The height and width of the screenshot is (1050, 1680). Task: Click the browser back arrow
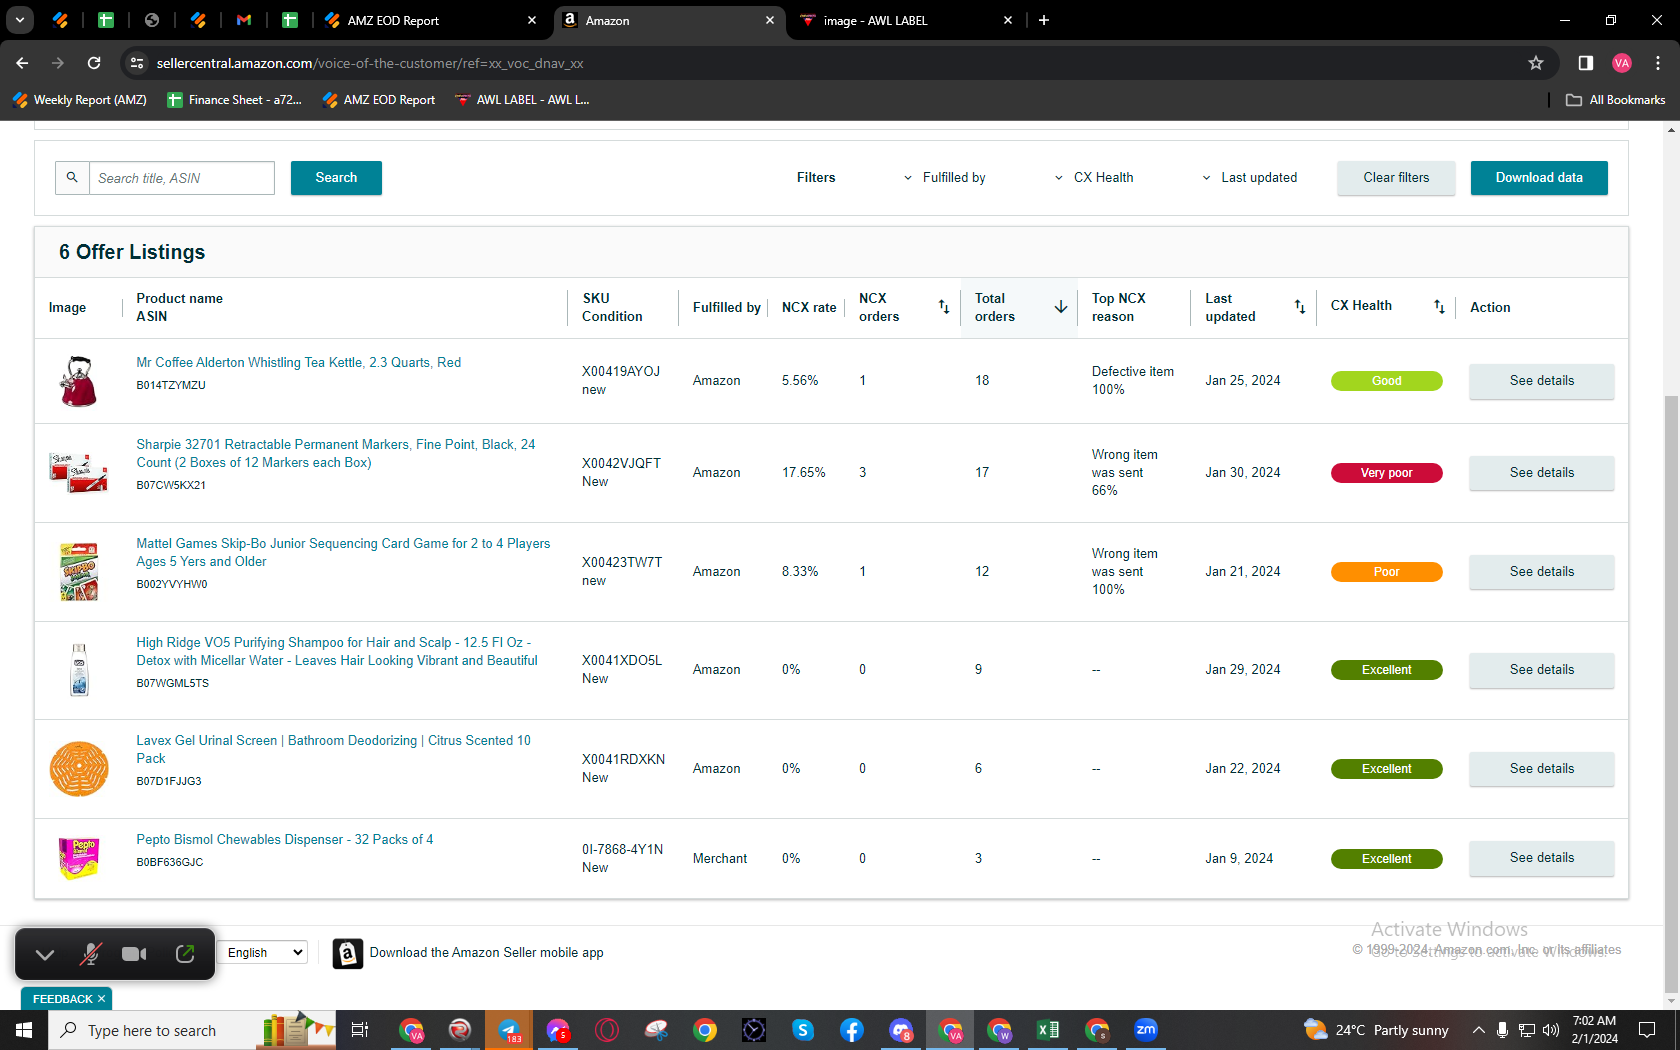22,63
